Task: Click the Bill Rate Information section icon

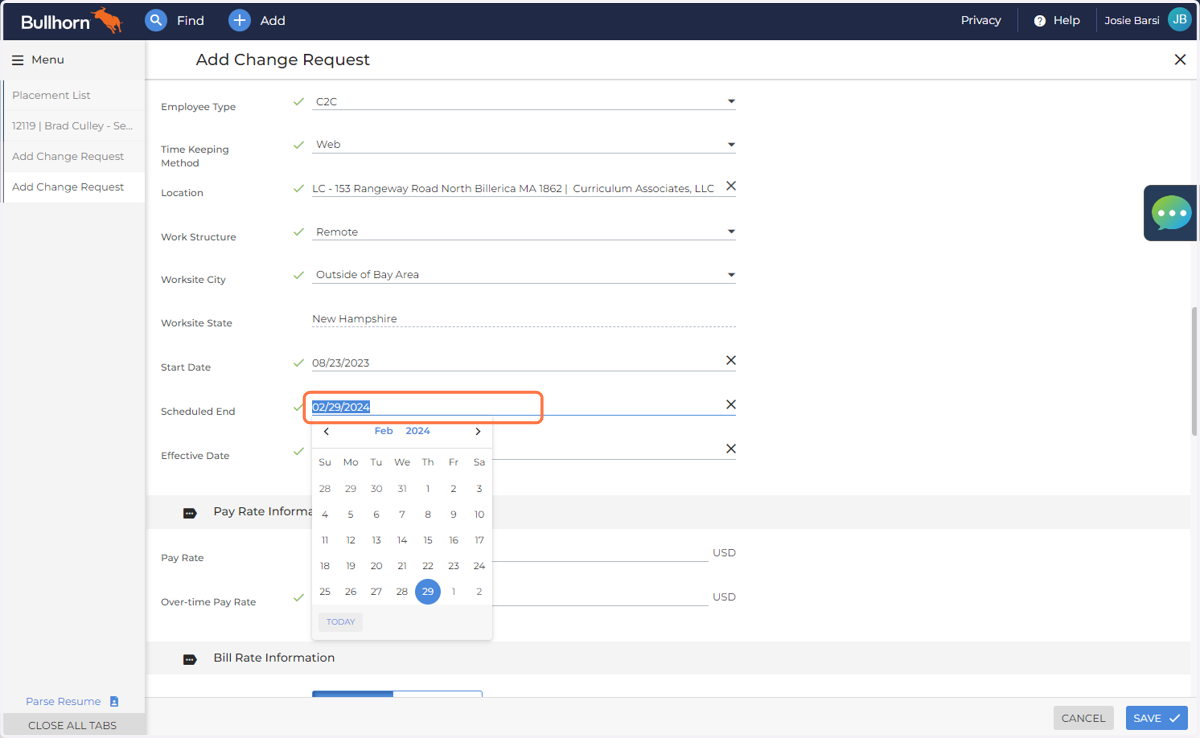Action: 190,659
